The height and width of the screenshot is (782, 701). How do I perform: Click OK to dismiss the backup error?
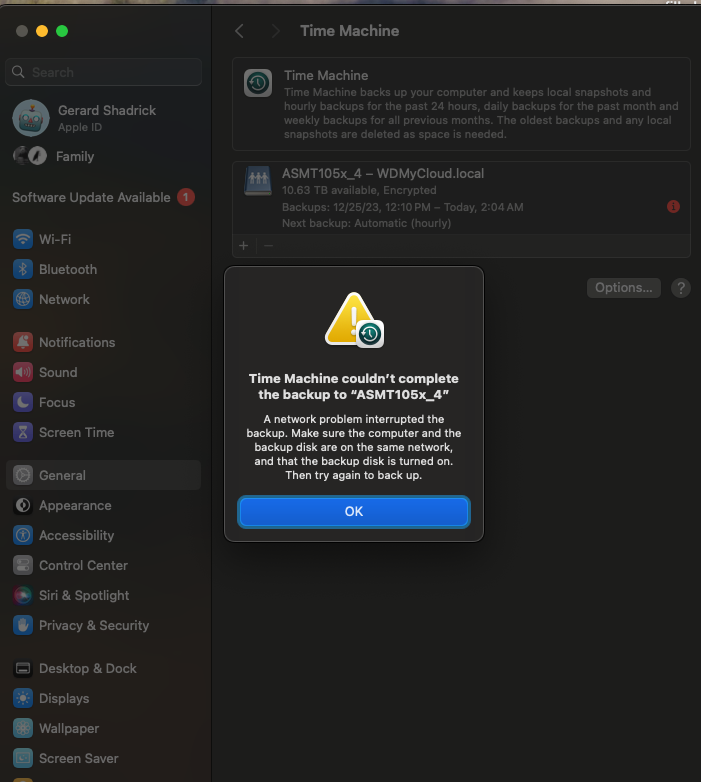(353, 512)
